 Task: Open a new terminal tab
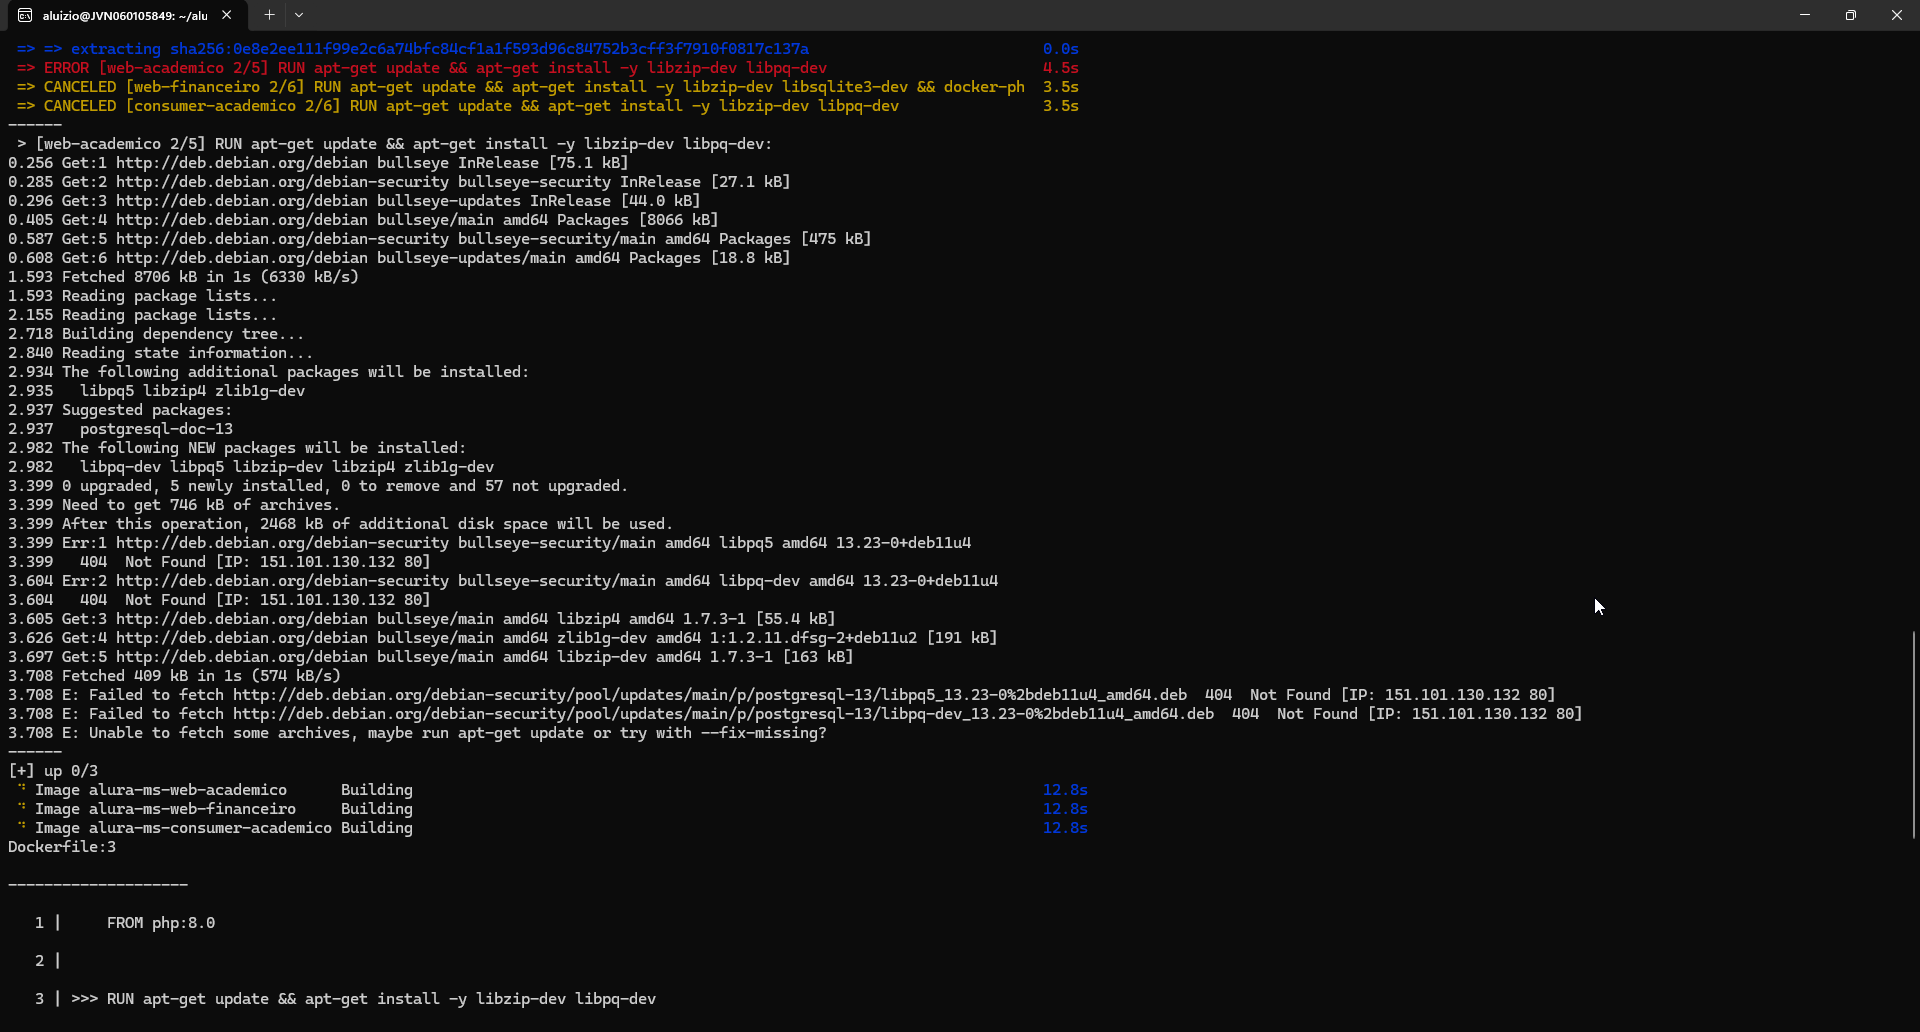pyautogui.click(x=269, y=15)
